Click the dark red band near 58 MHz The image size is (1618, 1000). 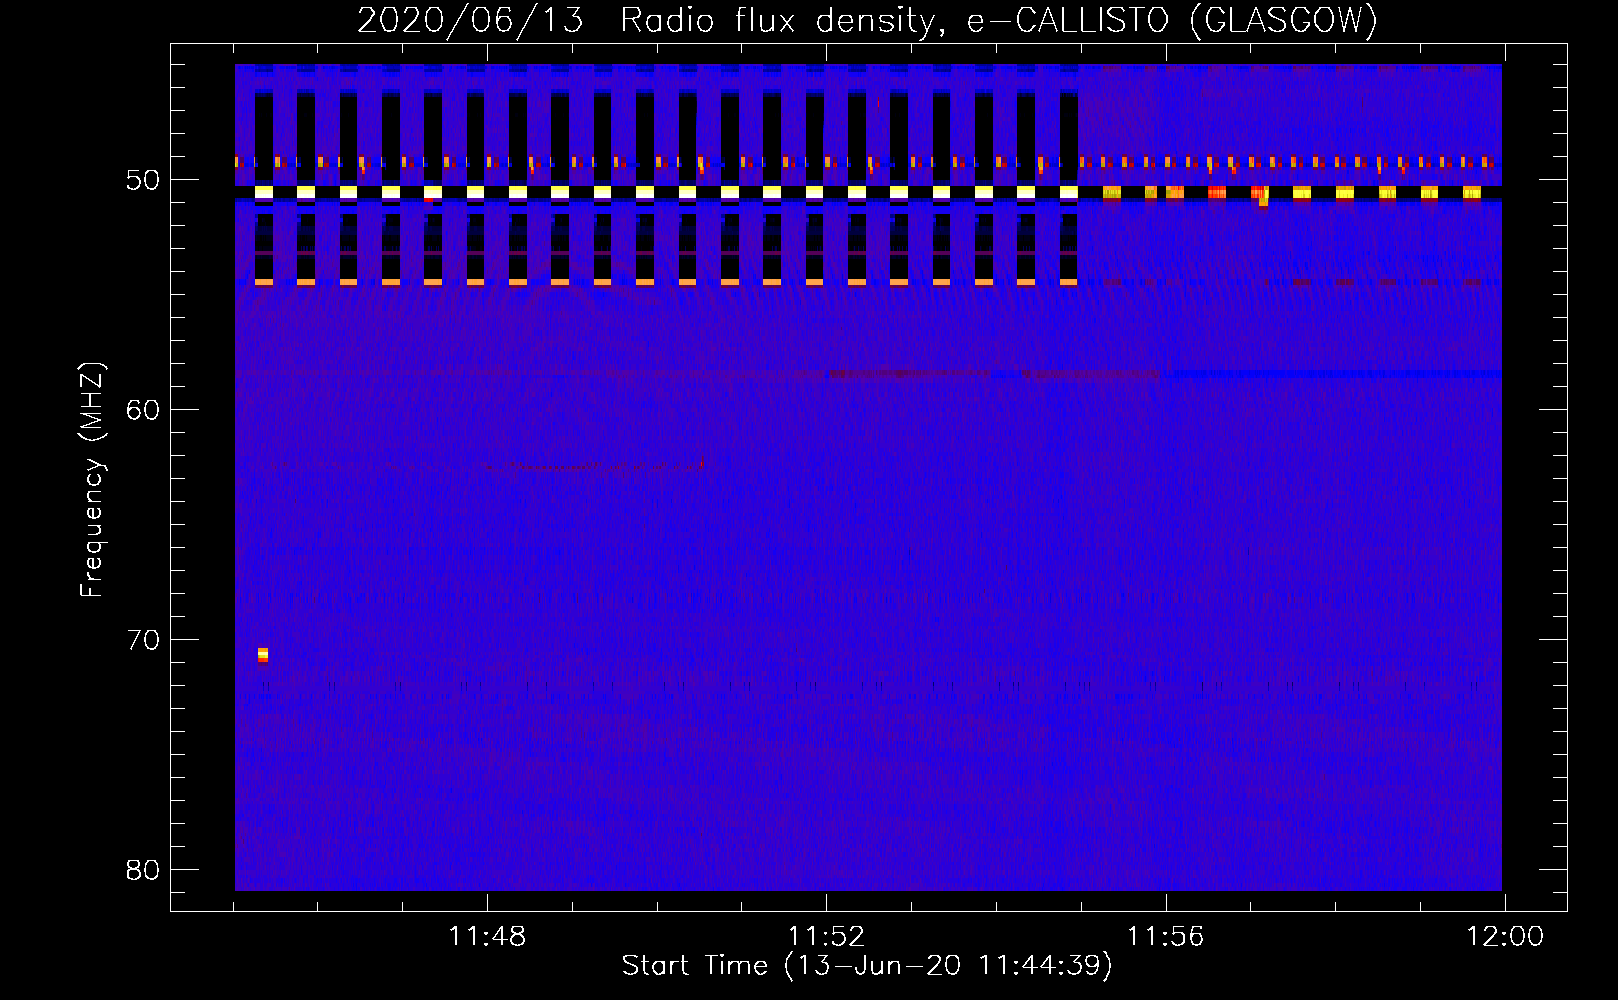995,374
